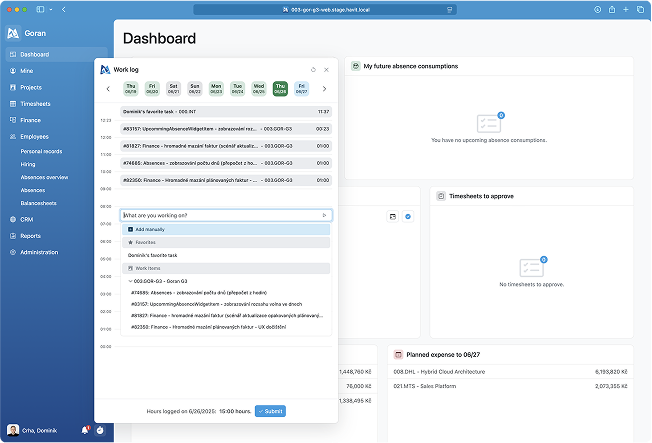Select Thu 06/19 day tab
The width and height of the screenshot is (652, 443).
click(x=131, y=89)
